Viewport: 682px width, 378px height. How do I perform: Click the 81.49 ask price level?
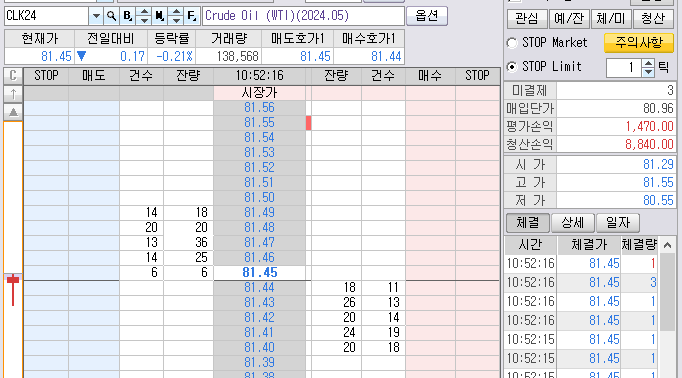coord(259,213)
